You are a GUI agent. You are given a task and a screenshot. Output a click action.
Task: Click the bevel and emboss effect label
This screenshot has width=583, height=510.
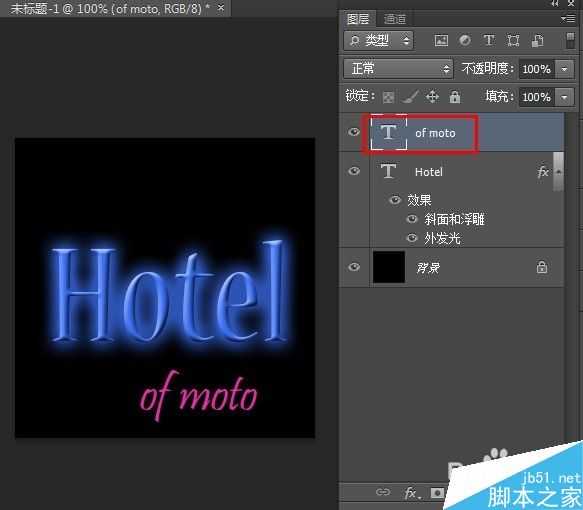point(454,219)
